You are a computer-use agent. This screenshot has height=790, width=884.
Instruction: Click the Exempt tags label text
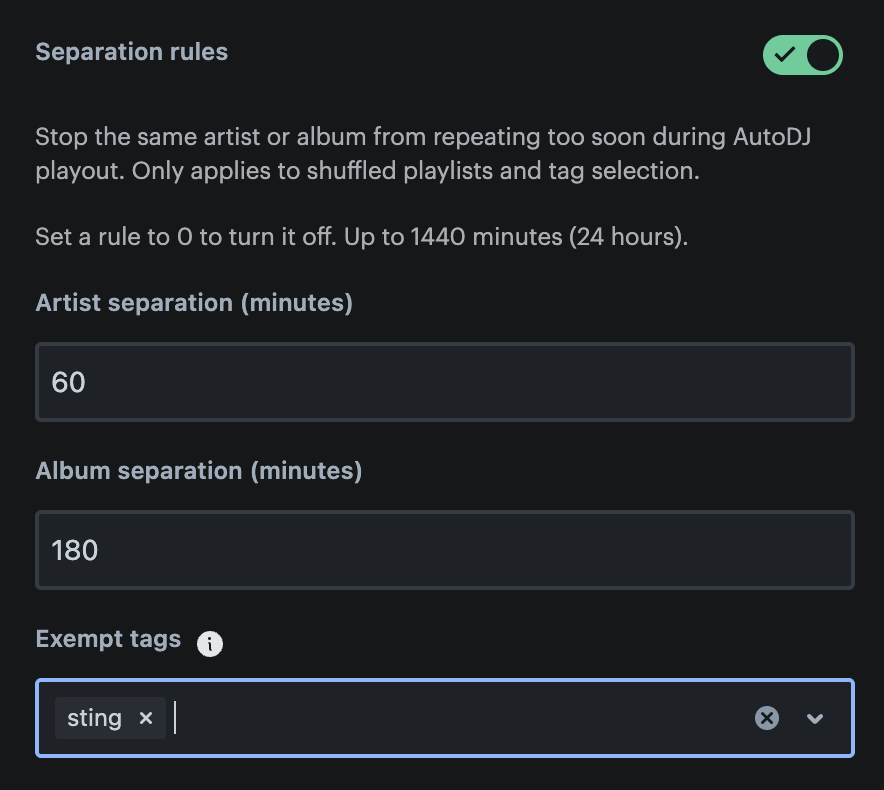(108, 639)
